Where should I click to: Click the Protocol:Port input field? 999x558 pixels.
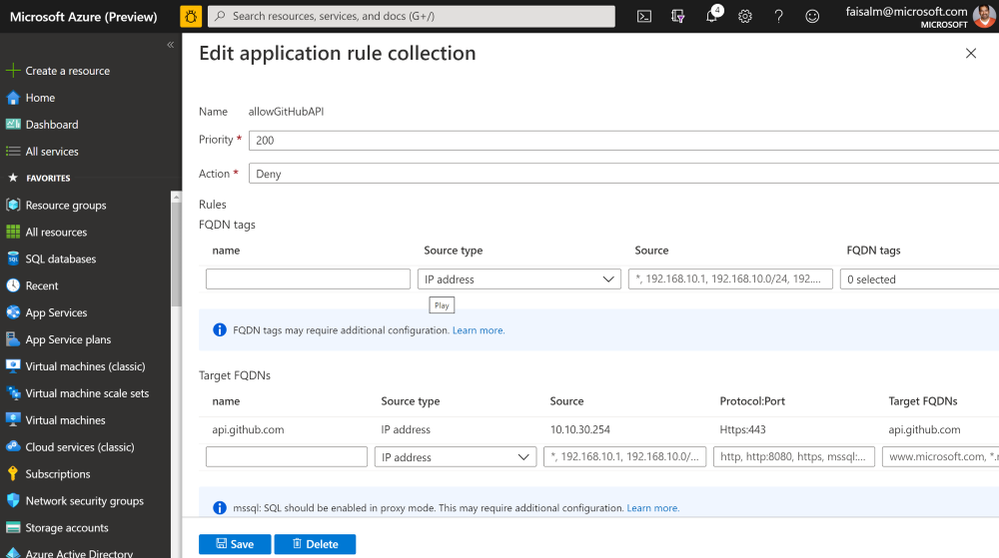794,457
